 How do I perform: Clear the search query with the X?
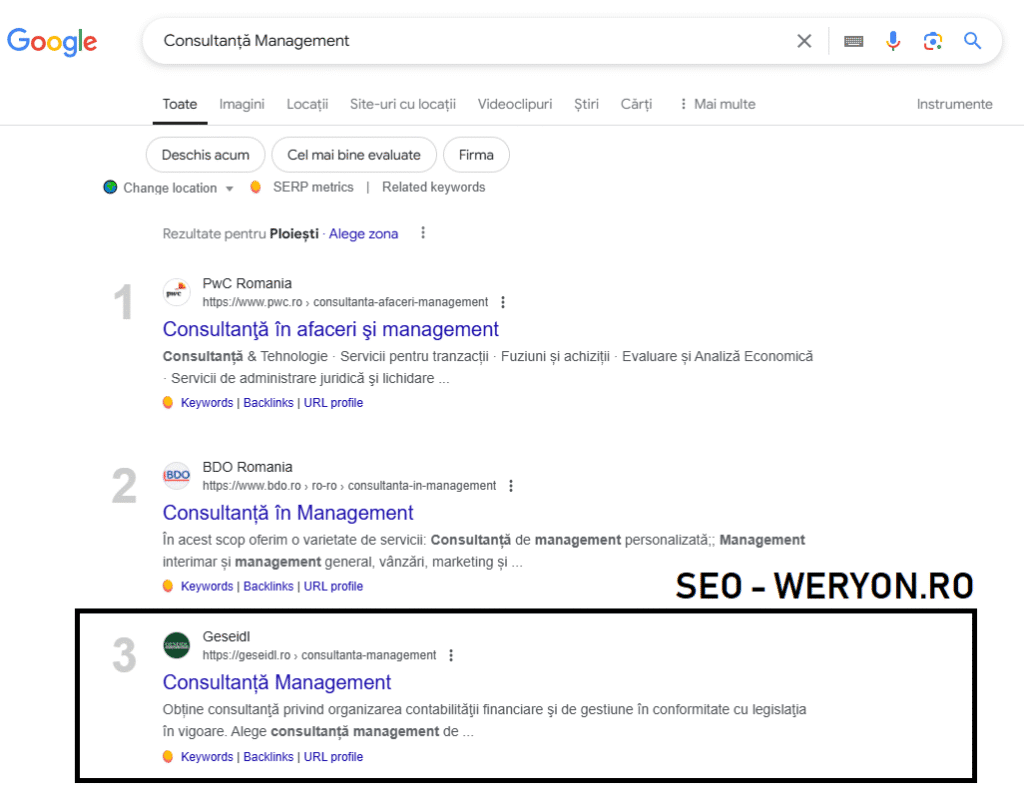[x=804, y=41]
